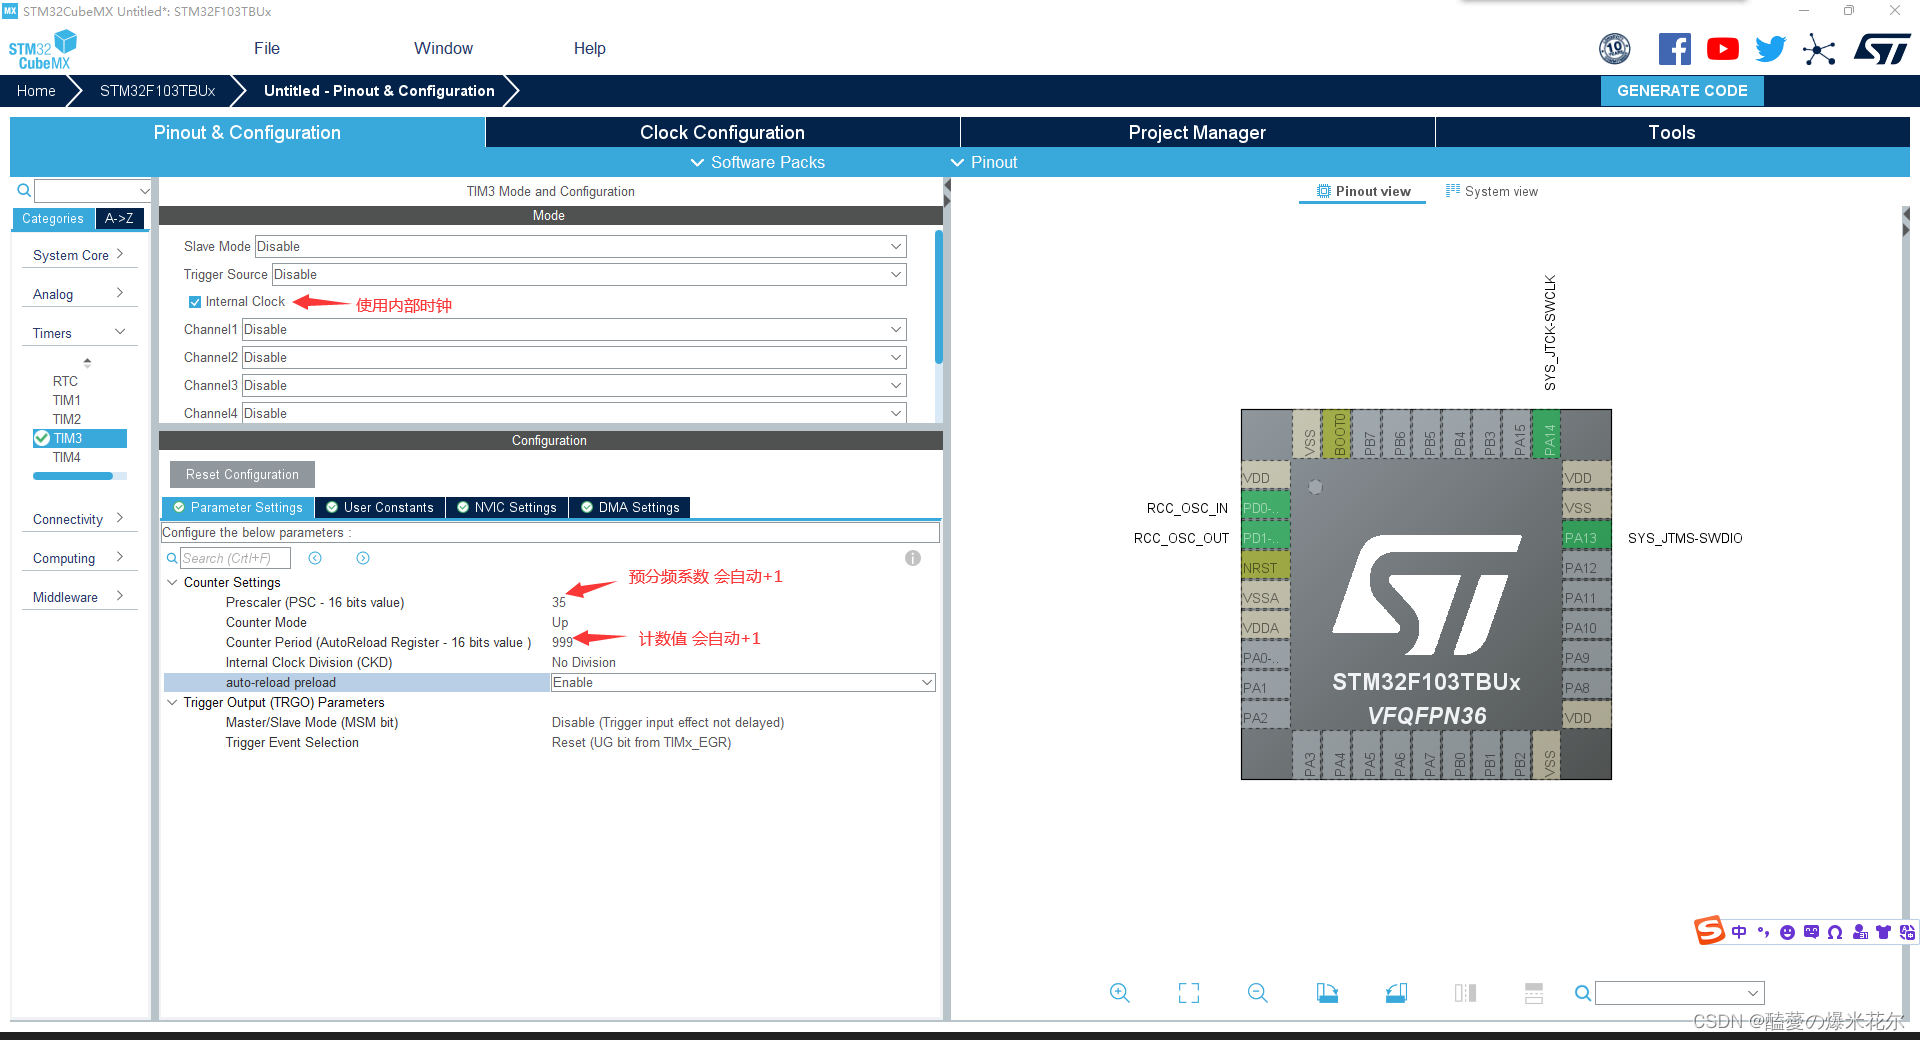This screenshot has width=1920, height=1040.
Task: Open auto-reload preload dropdown
Action: pyautogui.click(x=743, y=682)
